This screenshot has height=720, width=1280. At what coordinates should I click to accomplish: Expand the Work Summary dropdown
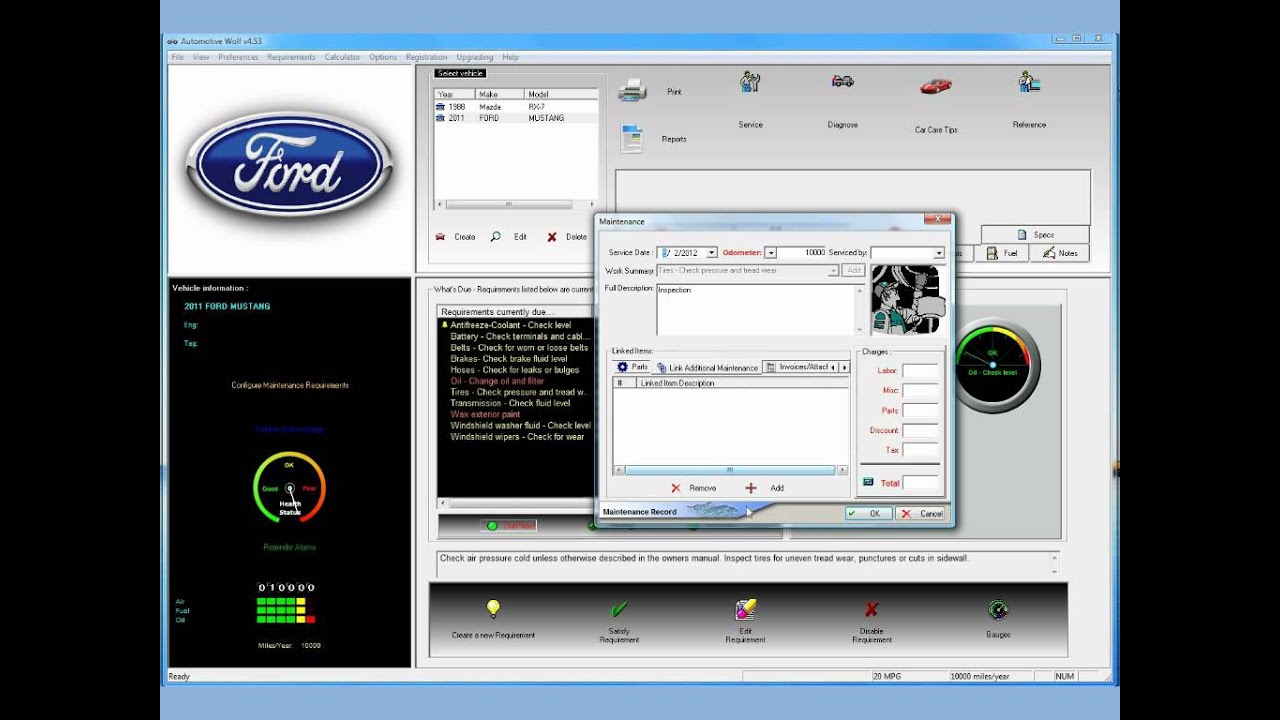click(x=833, y=271)
